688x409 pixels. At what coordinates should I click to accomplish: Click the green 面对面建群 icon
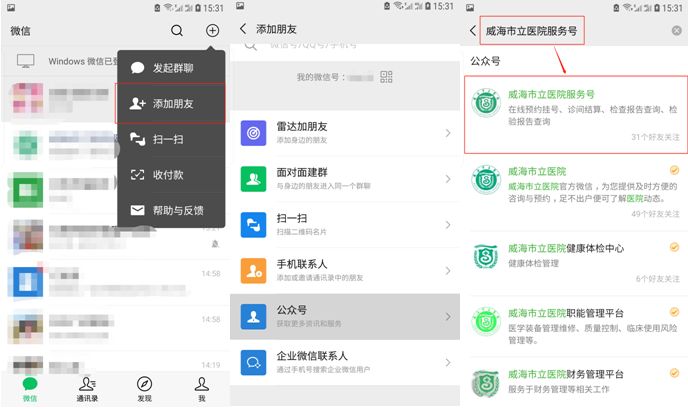pos(253,179)
